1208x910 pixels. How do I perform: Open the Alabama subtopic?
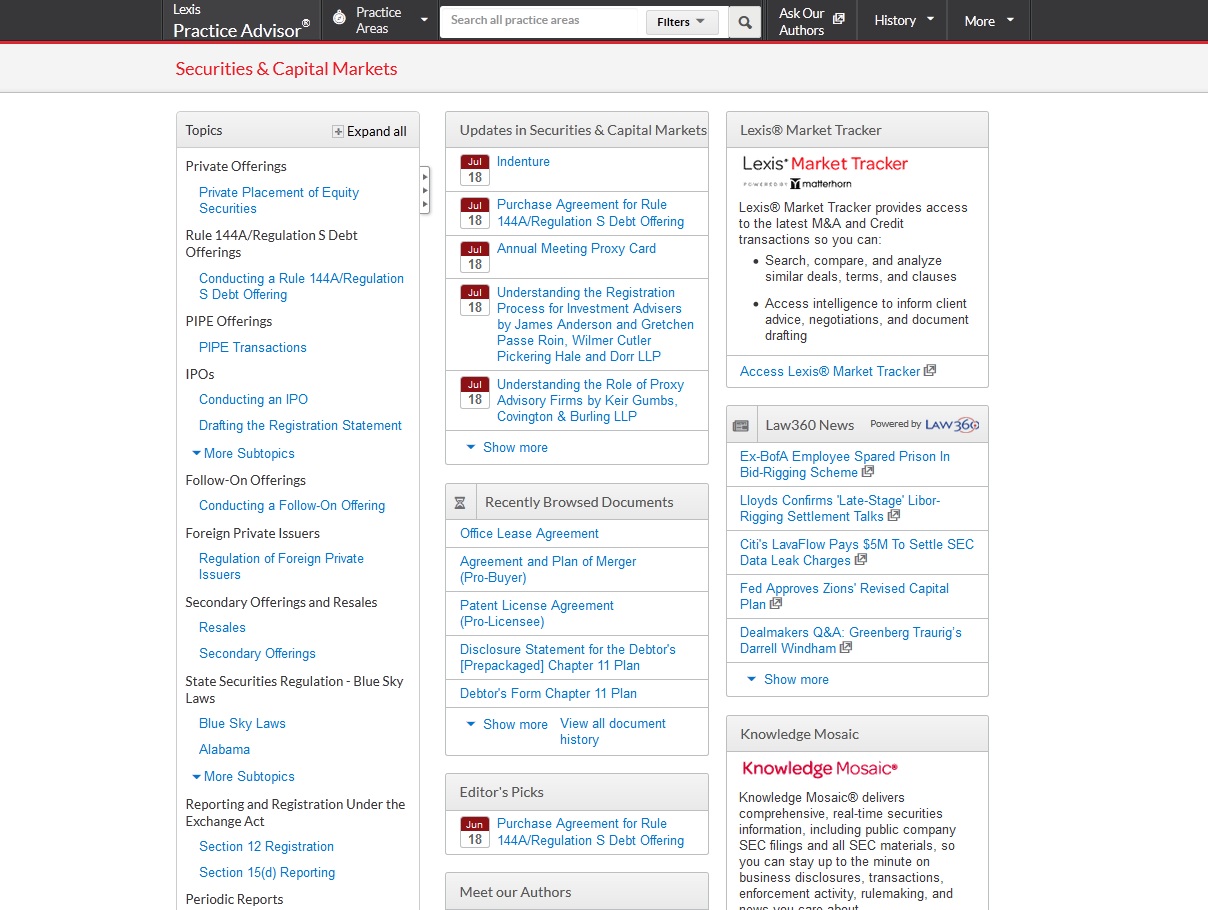click(225, 749)
